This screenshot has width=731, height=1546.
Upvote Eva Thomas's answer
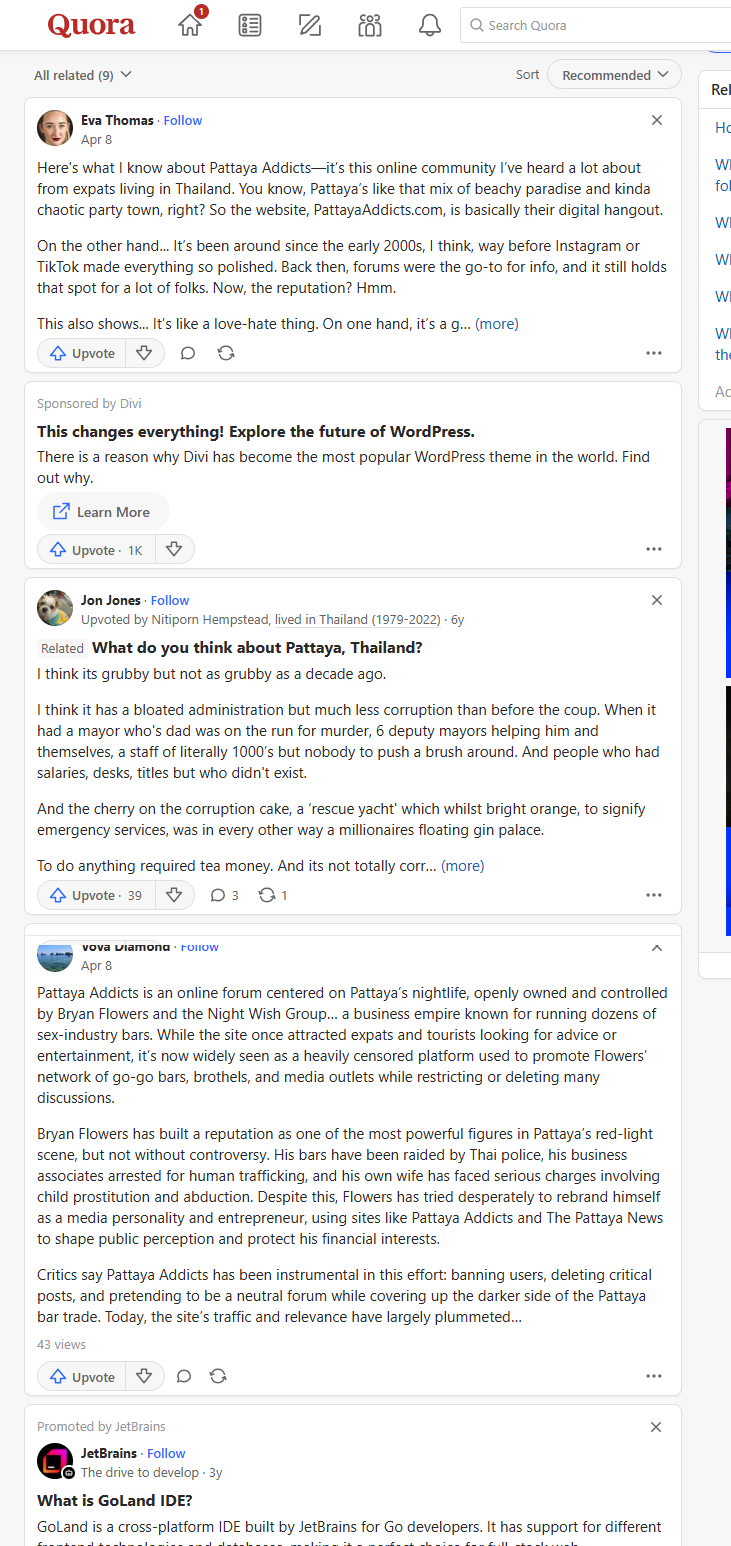click(83, 353)
